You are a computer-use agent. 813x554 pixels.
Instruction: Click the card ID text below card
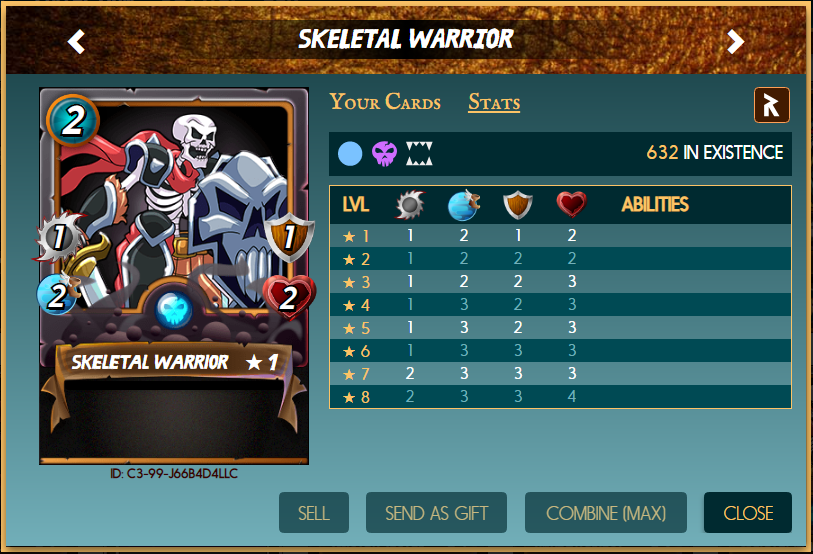(x=174, y=474)
